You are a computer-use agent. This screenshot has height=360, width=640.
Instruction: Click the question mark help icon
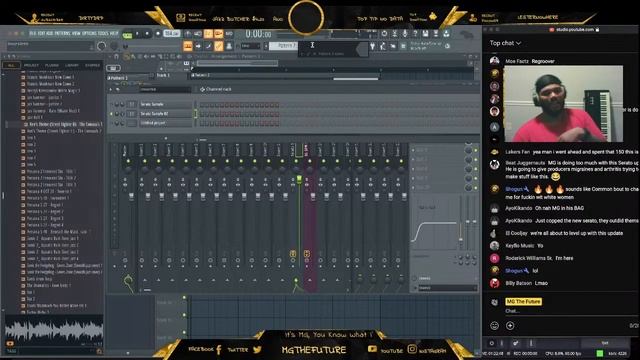pos(415,34)
